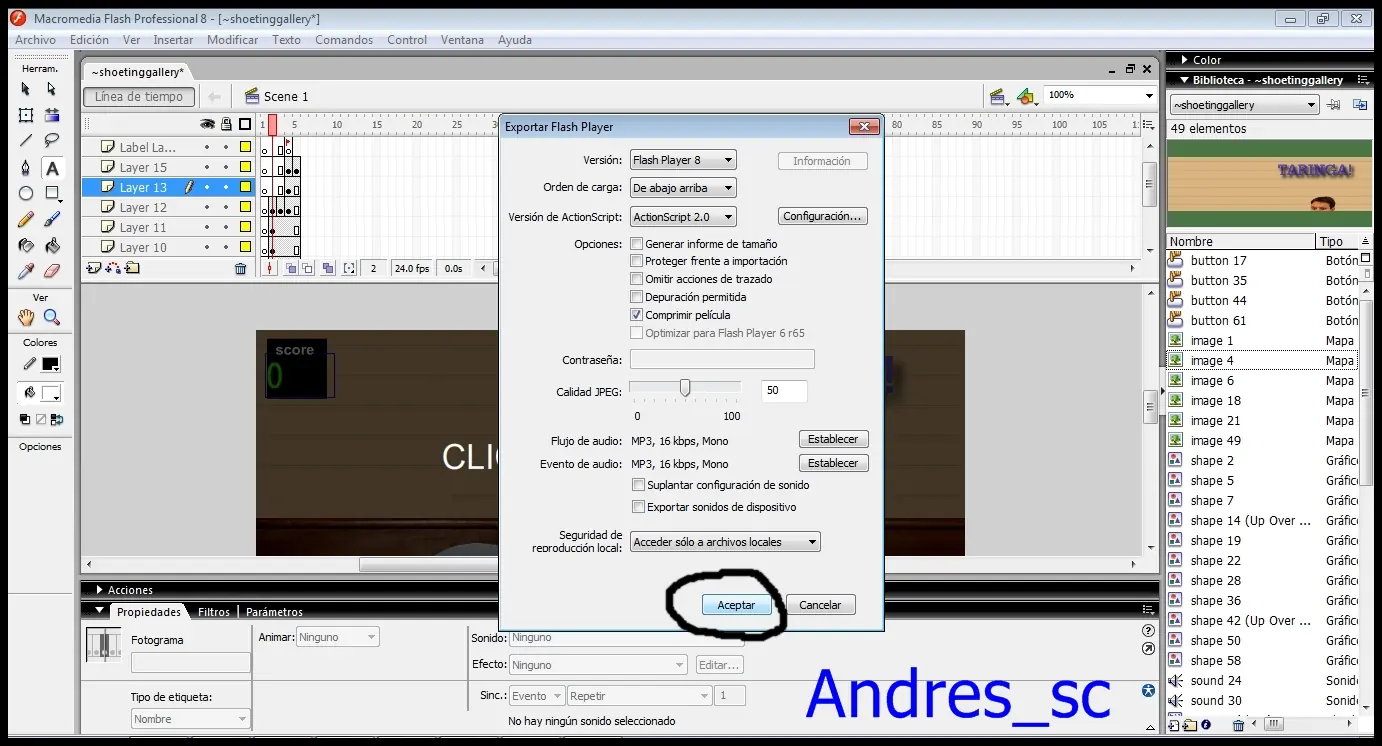1382x746 pixels.
Task: Open the stroke color swatch
Action: pyautogui.click(x=50, y=365)
